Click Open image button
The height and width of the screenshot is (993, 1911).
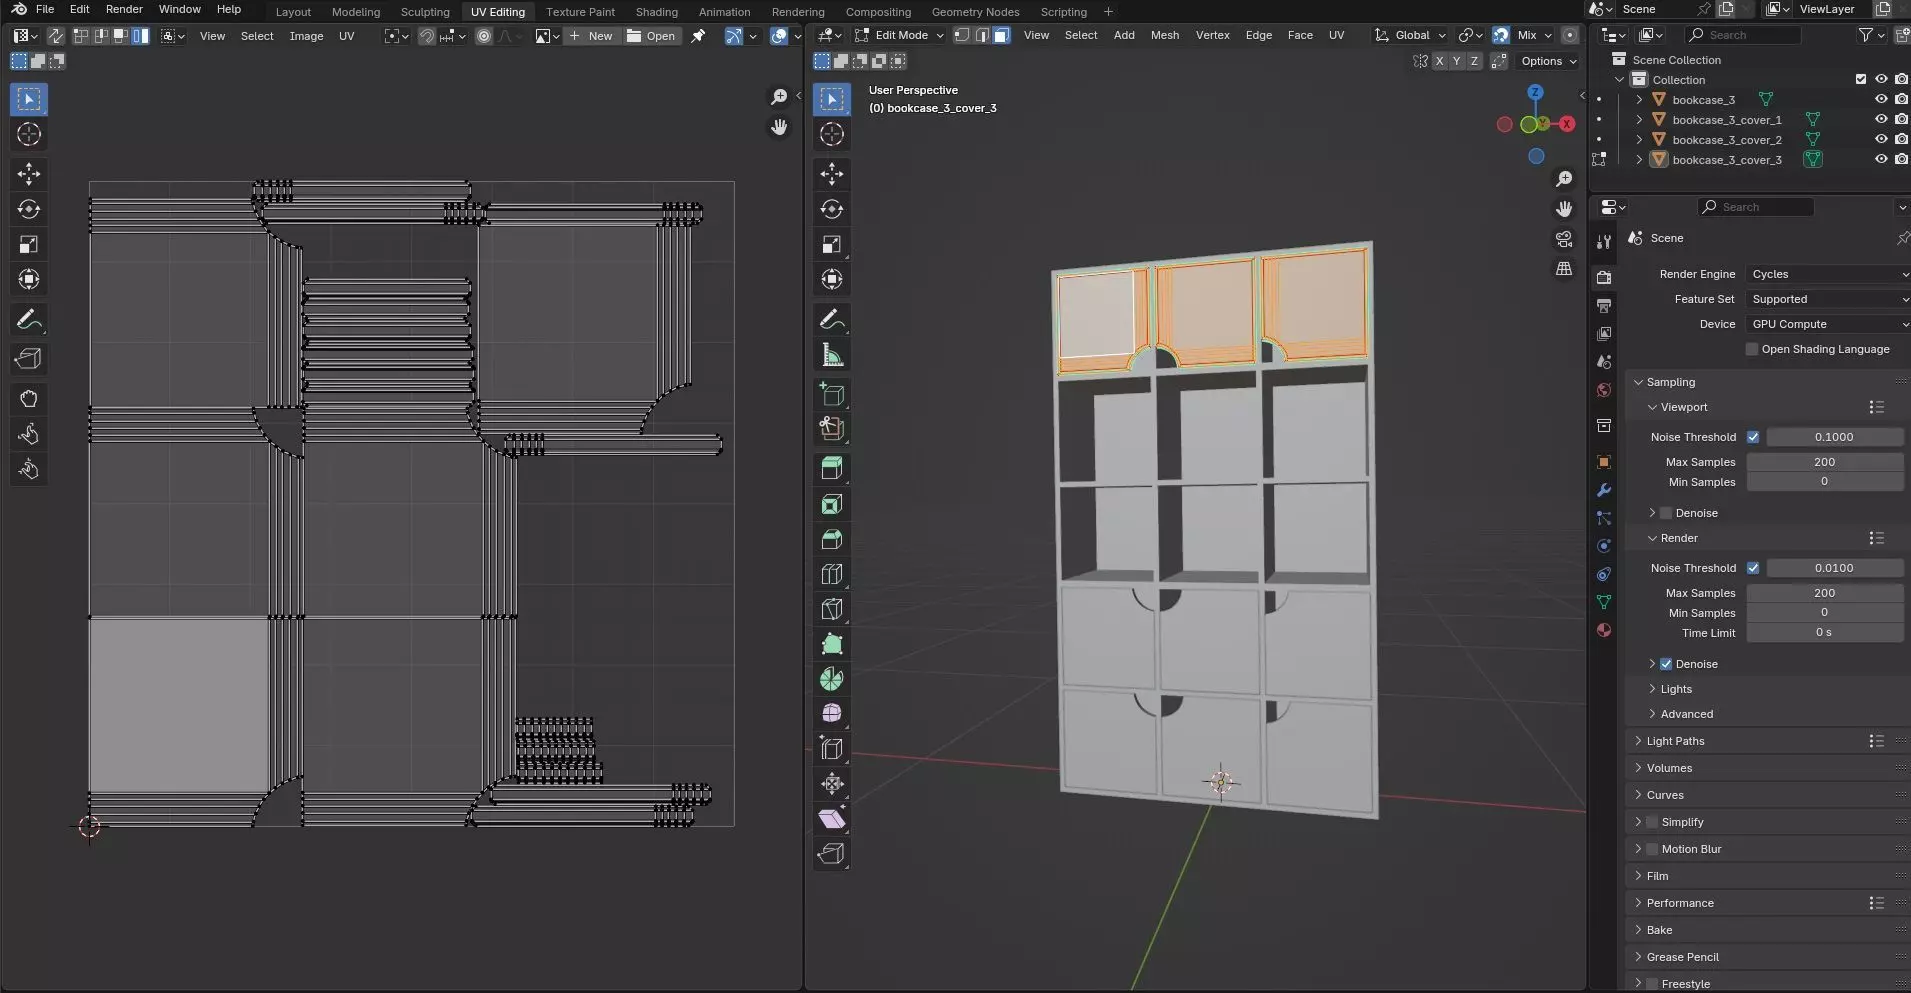click(x=651, y=36)
